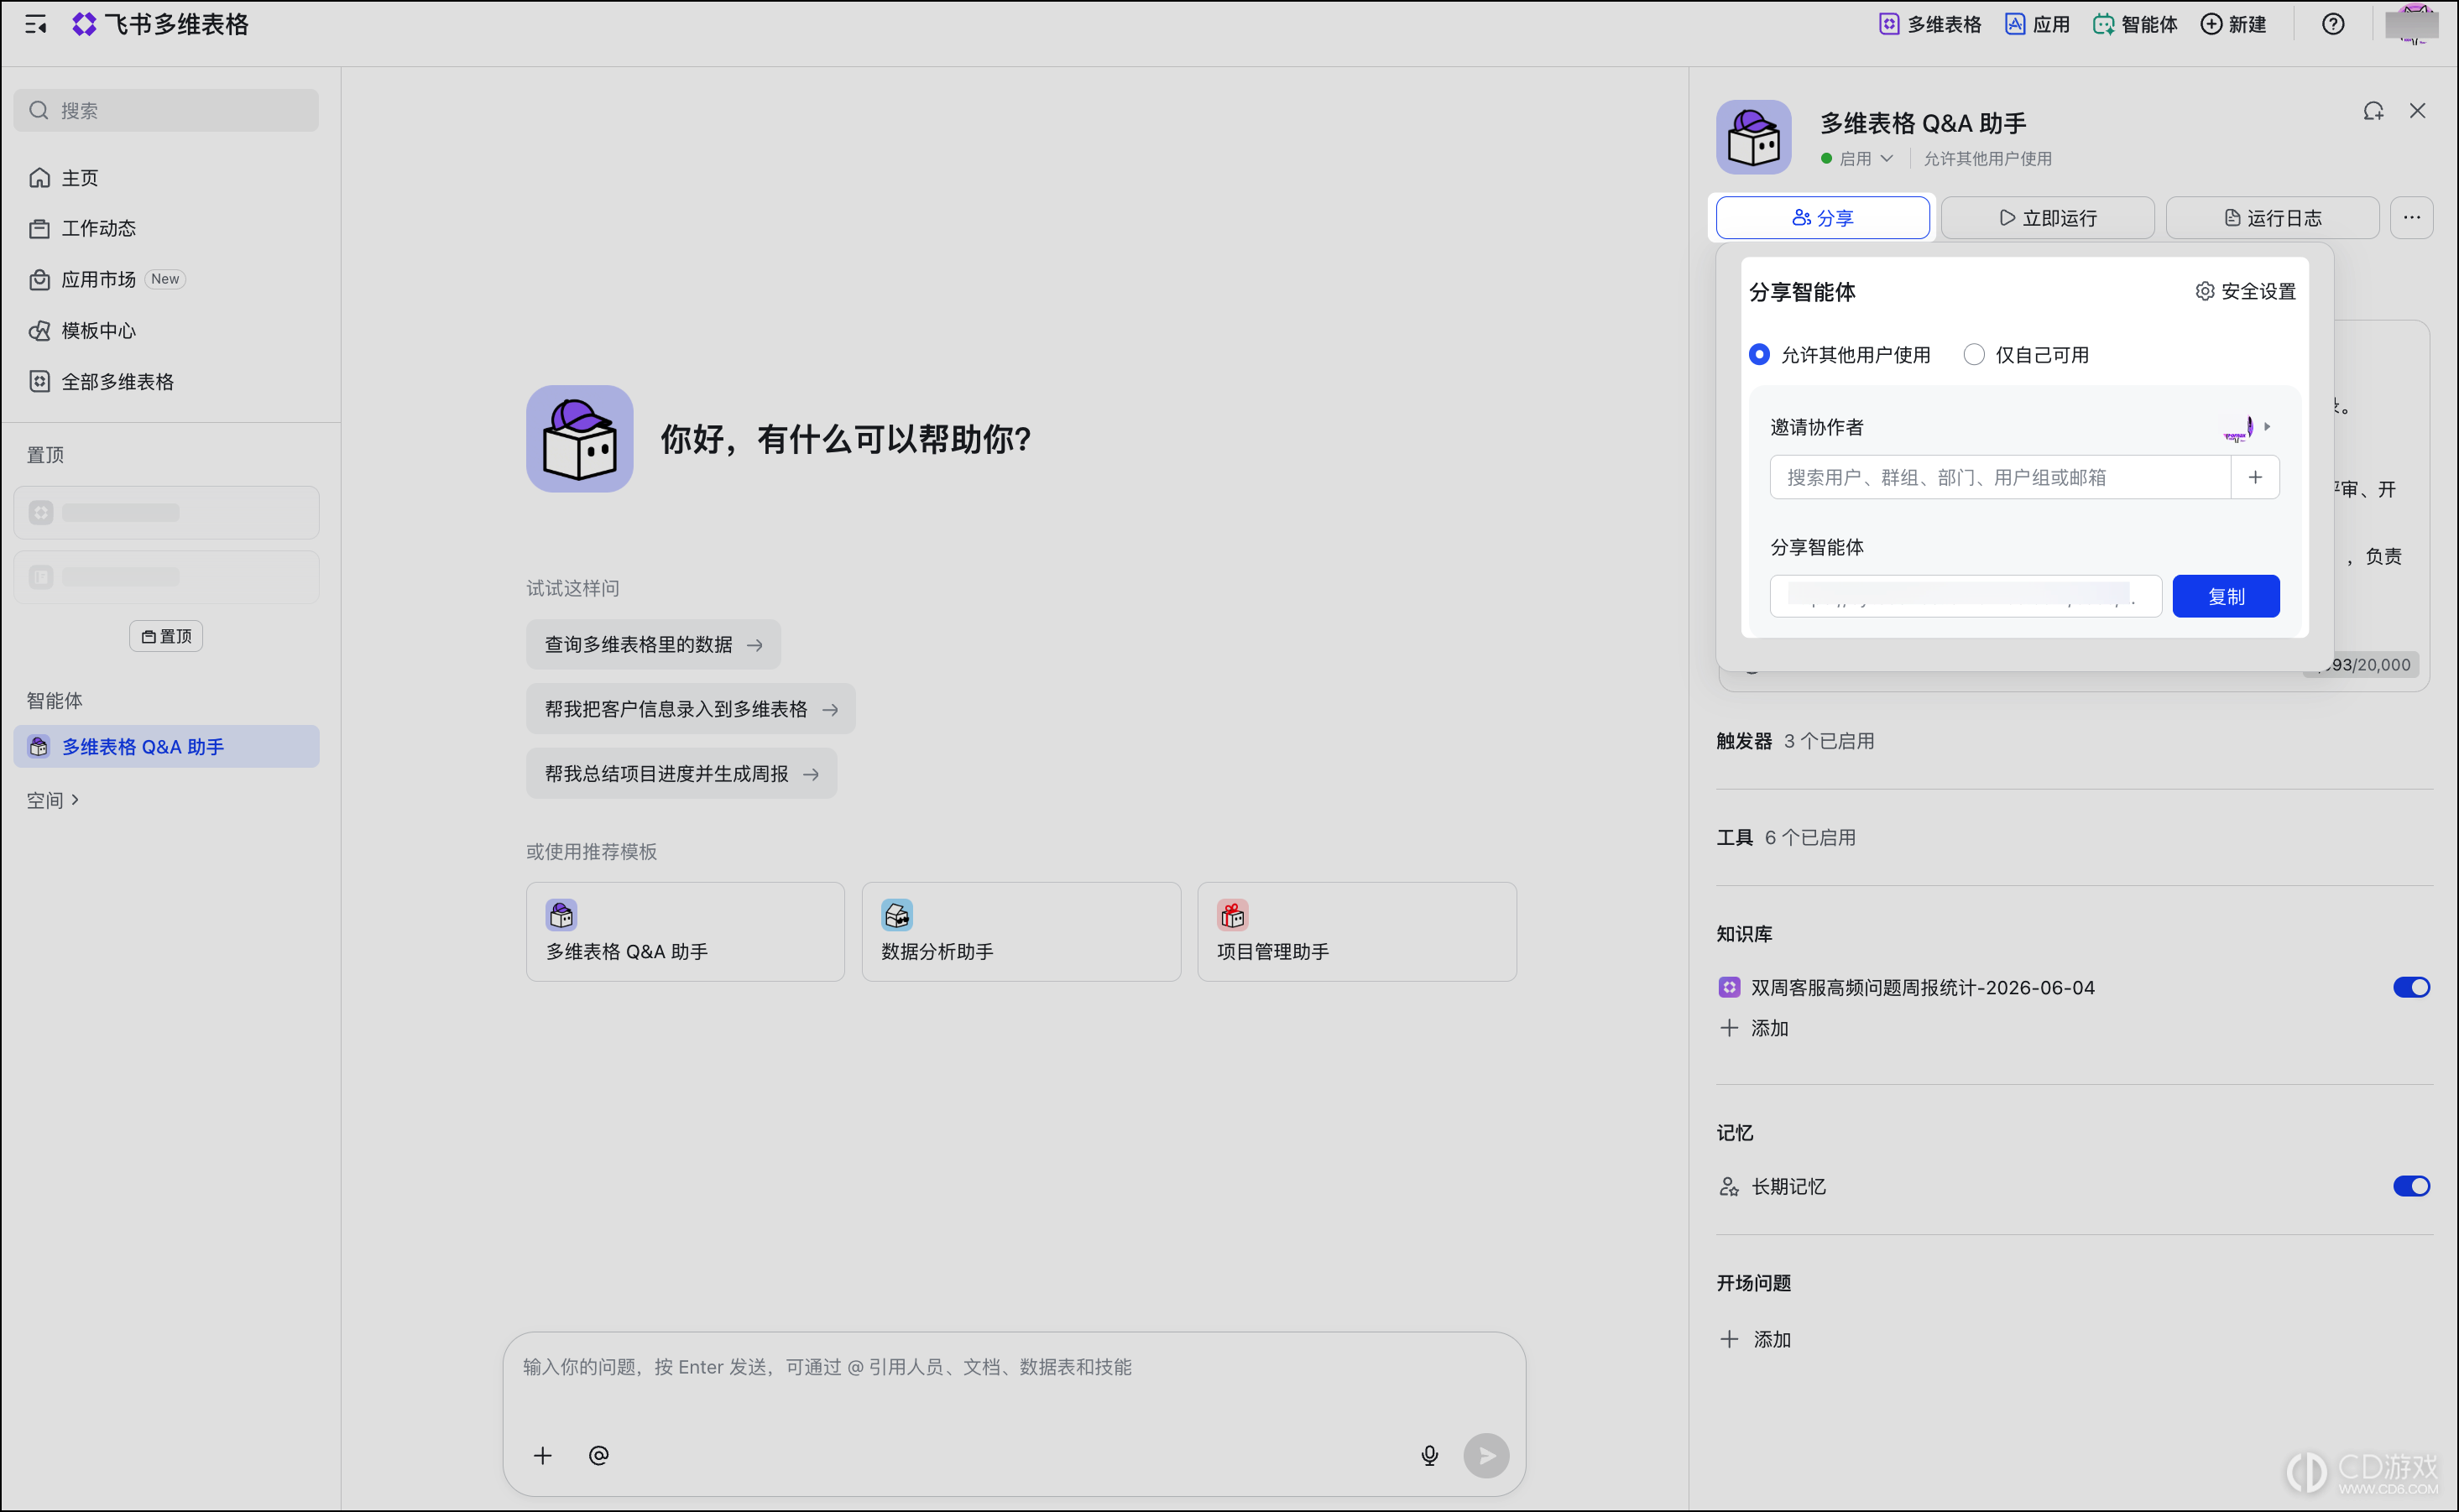Viewport: 2459px width, 1512px height.
Task: Click the new-chat icon in agent panel
Action: pyautogui.click(x=2373, y=111)
